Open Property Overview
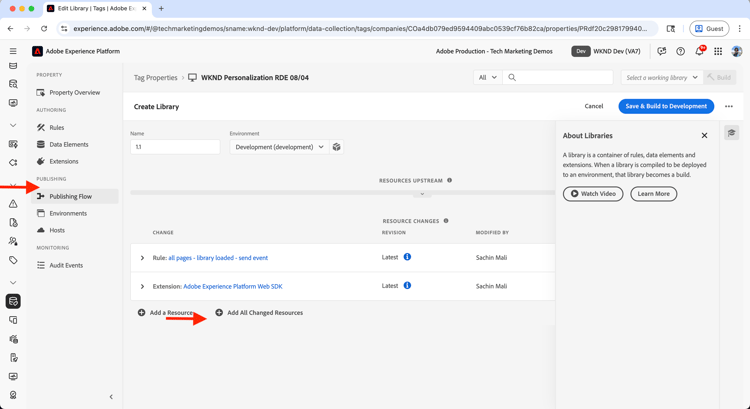 tap(75, 92)
